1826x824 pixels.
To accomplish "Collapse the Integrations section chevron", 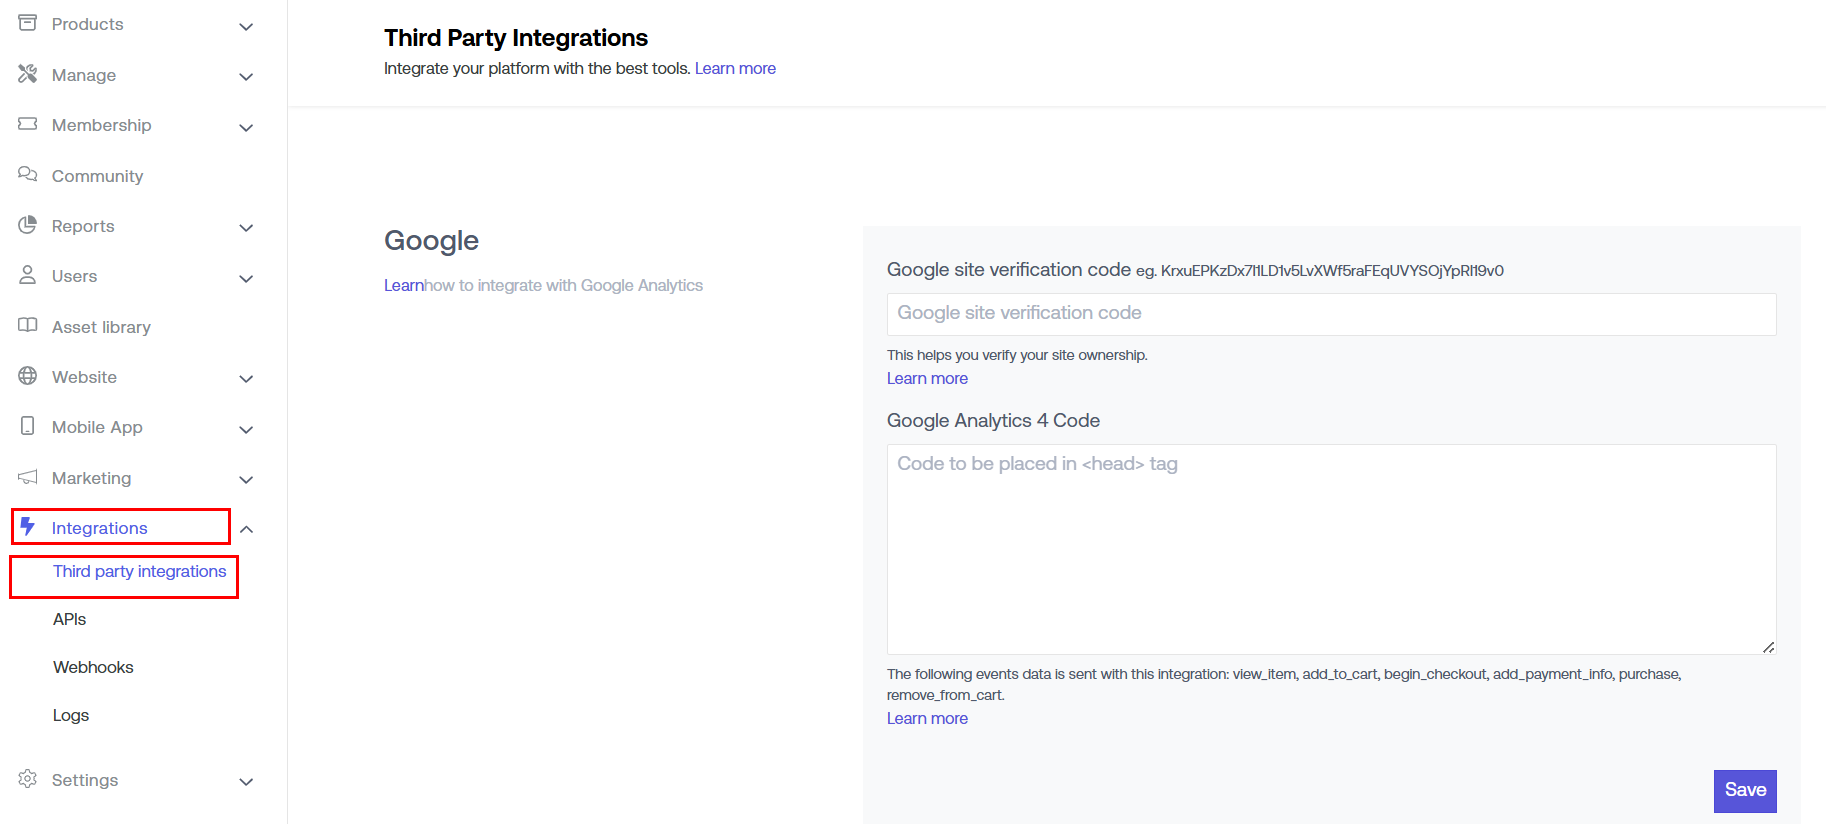I will [x=246, y=529].
